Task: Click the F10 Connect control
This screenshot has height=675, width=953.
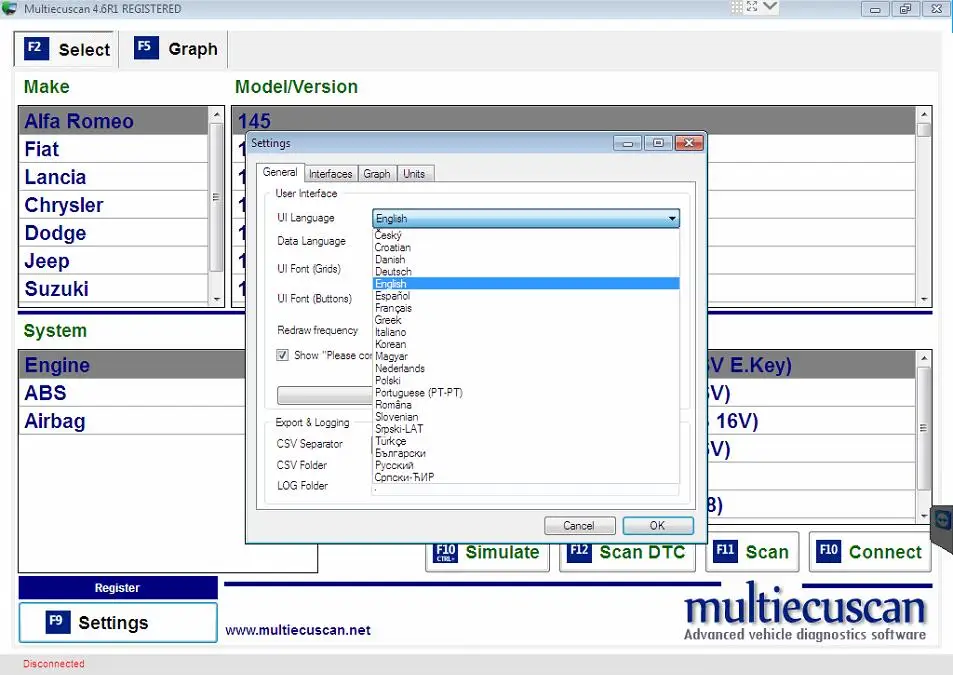Action: point(870,551)
